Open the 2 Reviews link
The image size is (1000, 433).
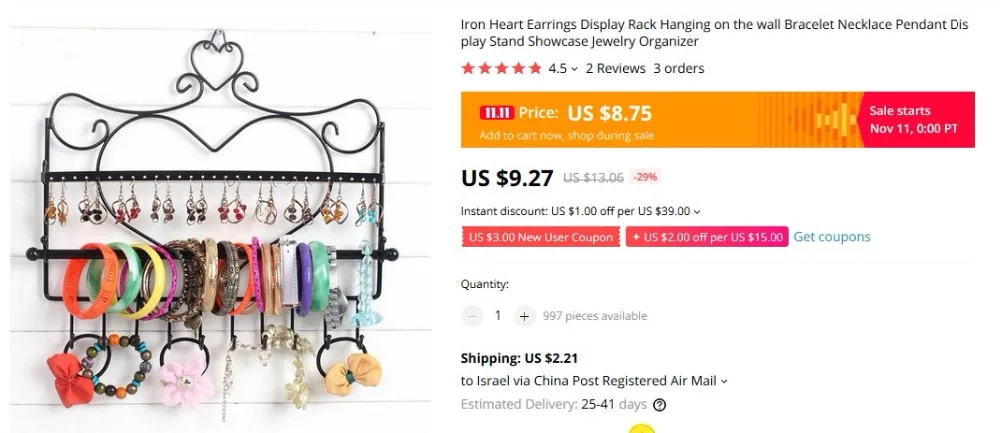[615, 68]
